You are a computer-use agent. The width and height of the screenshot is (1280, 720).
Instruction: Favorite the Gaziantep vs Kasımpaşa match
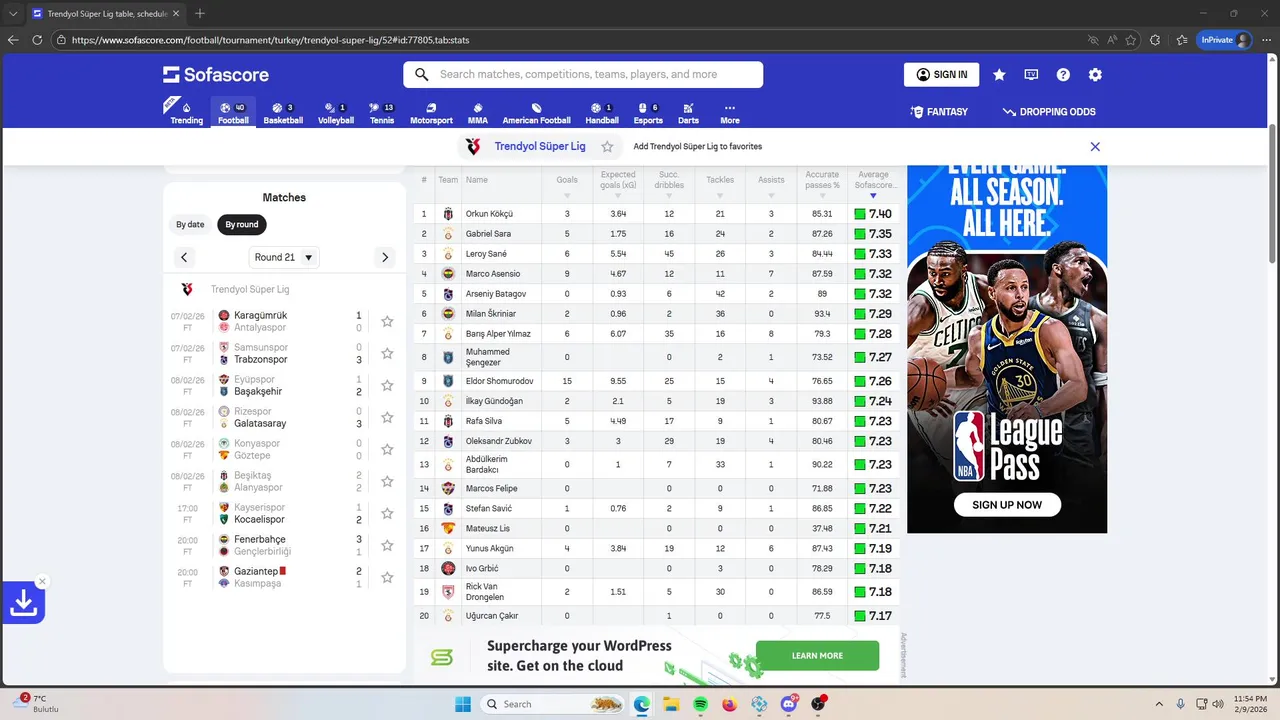tap(387, 577)
